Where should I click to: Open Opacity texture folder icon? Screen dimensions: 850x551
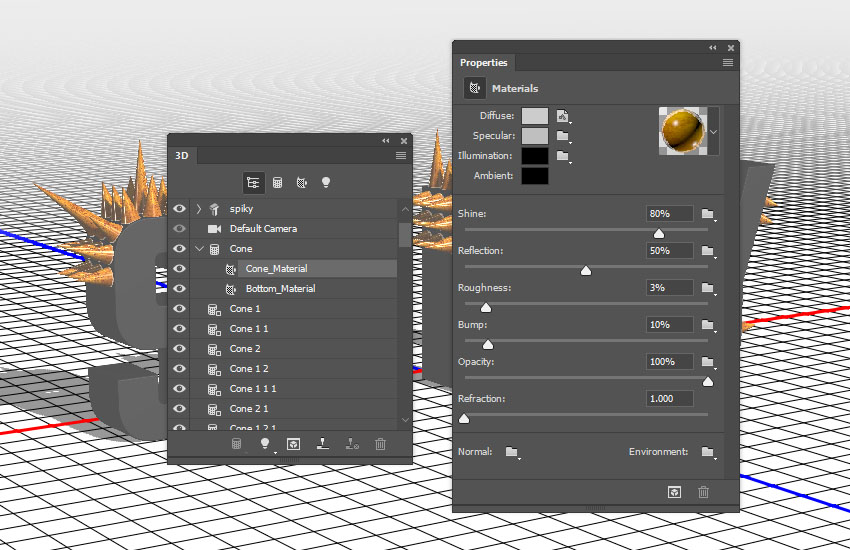pyautogui.click(x=708, y=361)
